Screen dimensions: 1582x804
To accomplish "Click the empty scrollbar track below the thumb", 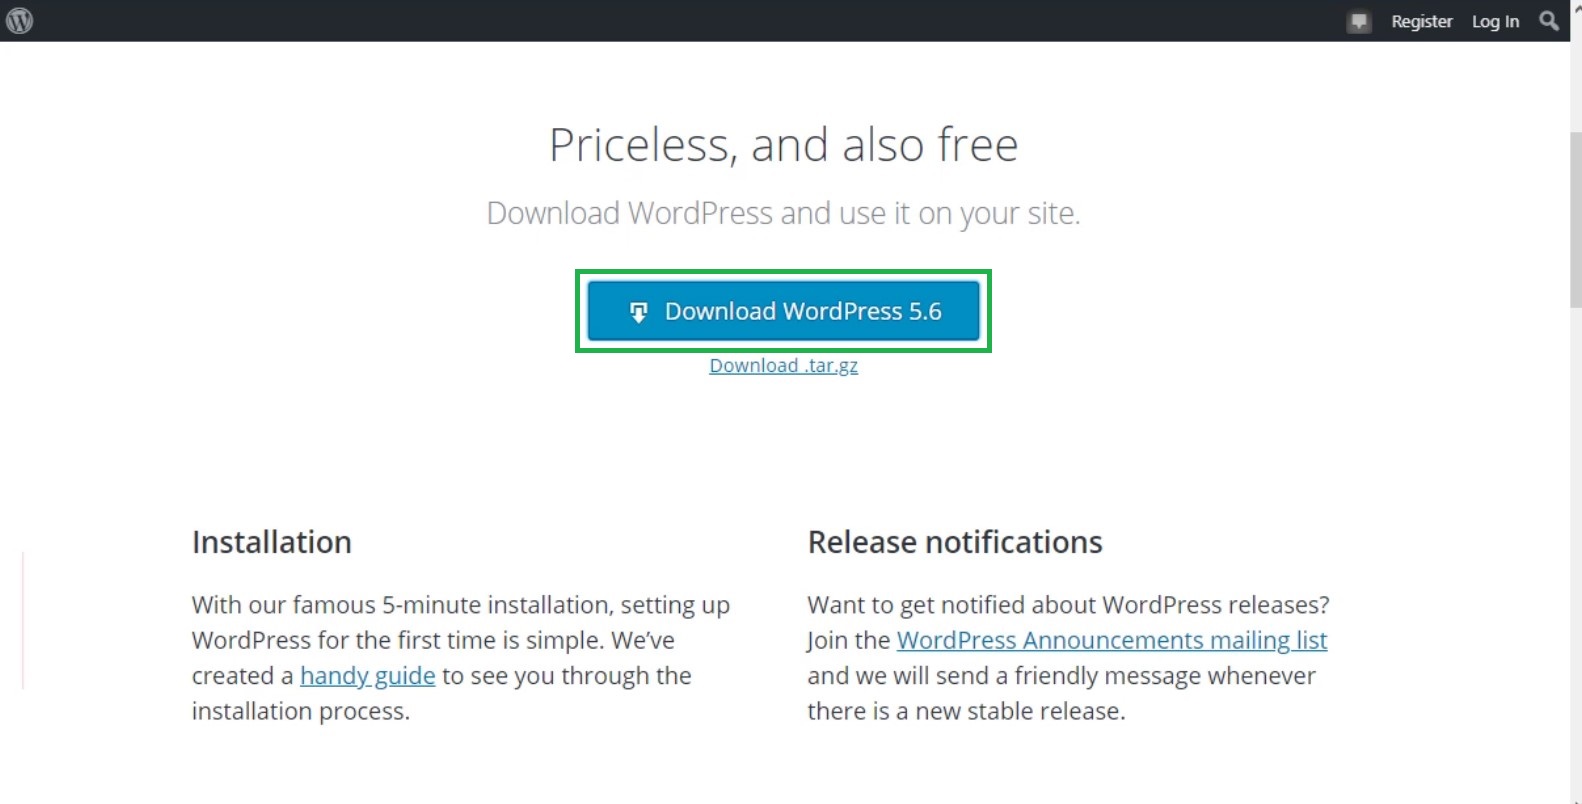I will click(x=1576, y=550).
